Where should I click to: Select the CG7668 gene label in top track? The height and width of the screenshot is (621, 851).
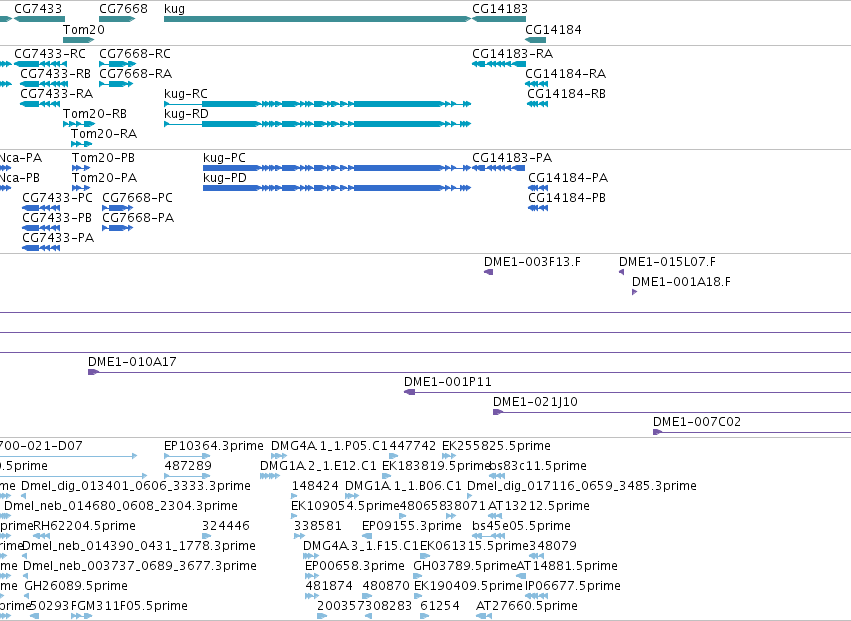[x=123, y=9]
